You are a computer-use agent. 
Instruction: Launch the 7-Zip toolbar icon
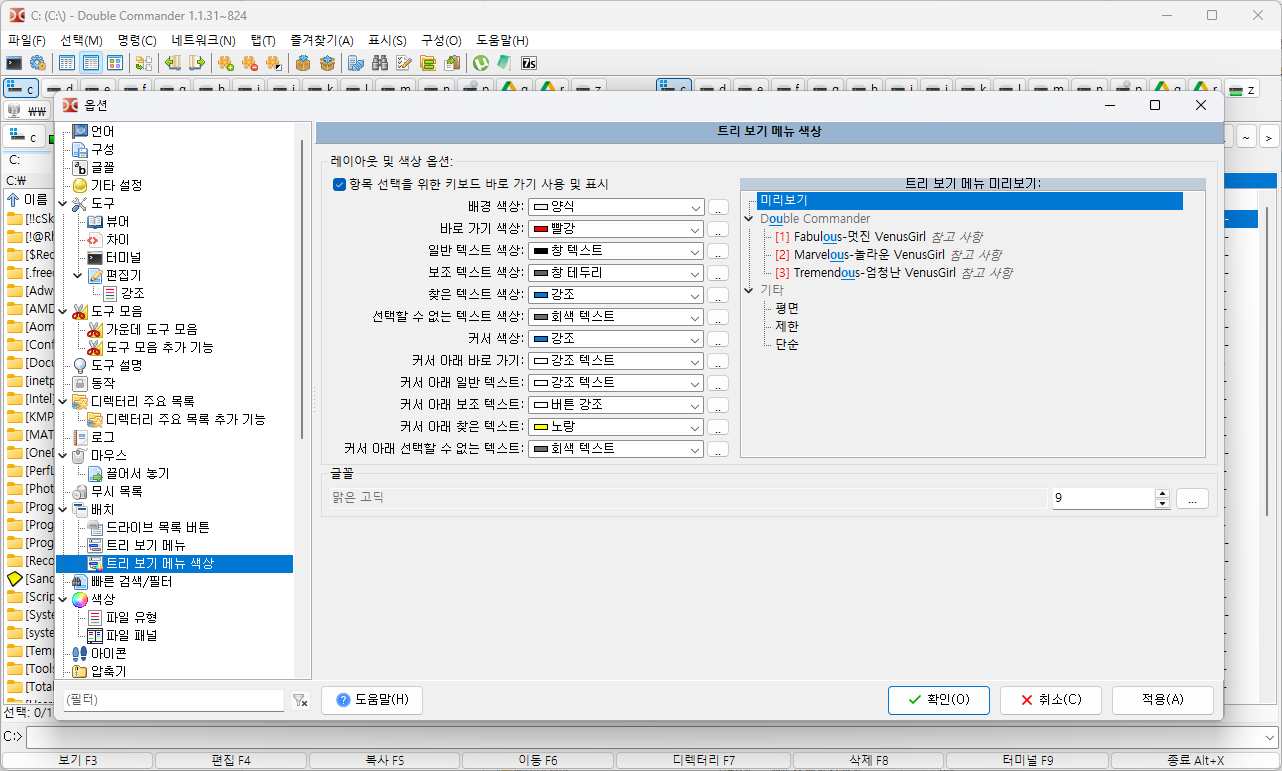[x=529, y=63]
